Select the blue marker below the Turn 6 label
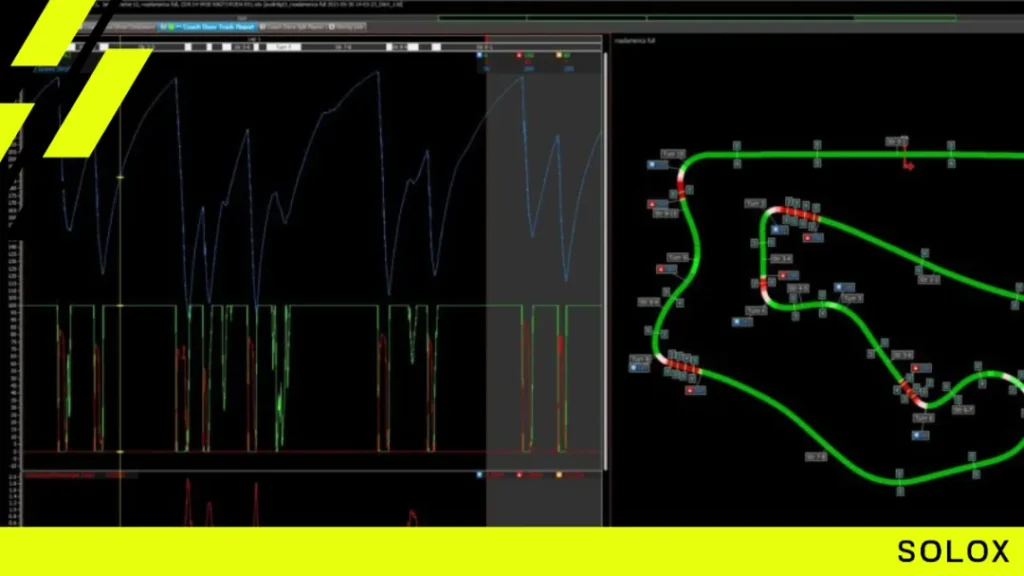 pyautogui.click(x=920, y=435)
